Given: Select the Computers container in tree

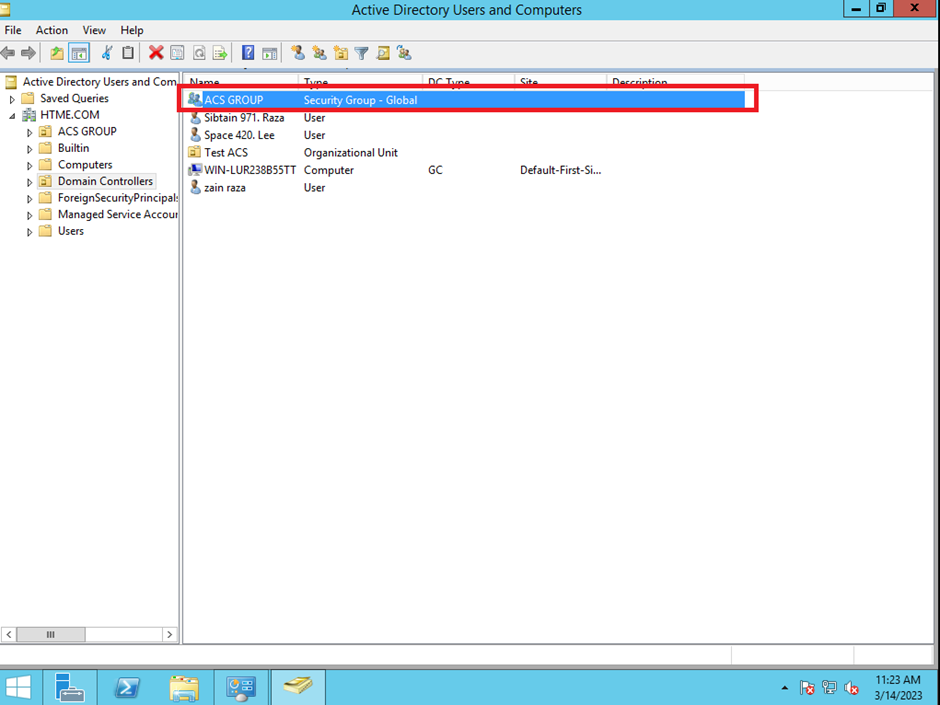Looking at the screenshot, I should pos(84,165).
